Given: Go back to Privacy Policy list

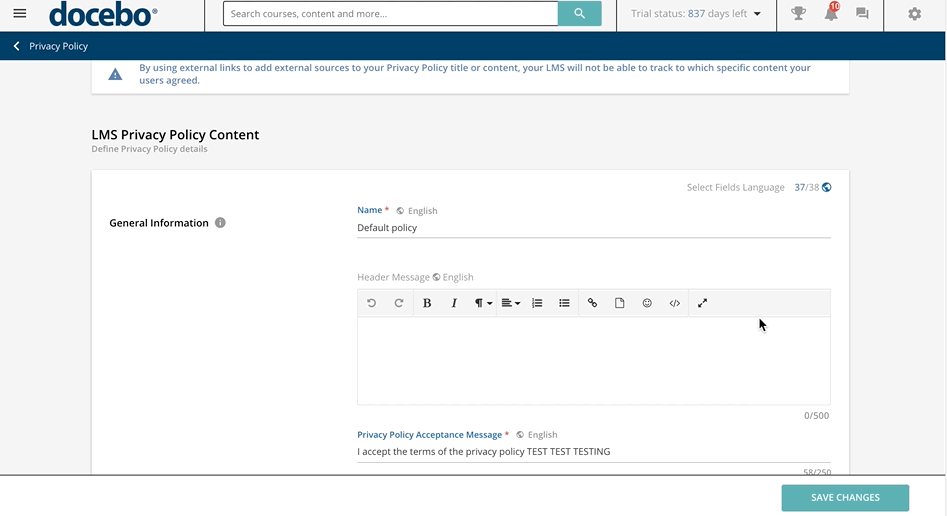Looking at the screenshot, I should point(17,46).
